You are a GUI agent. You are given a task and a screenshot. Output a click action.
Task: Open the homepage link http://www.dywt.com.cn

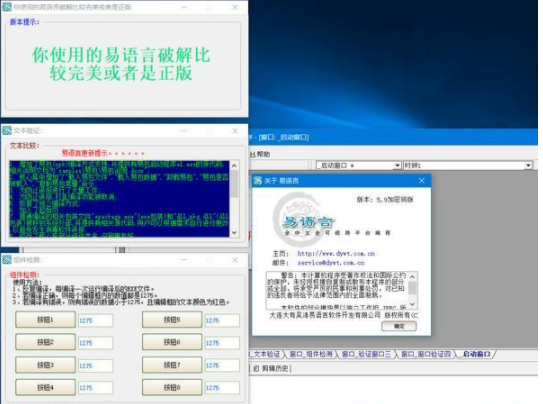point(336,254)
